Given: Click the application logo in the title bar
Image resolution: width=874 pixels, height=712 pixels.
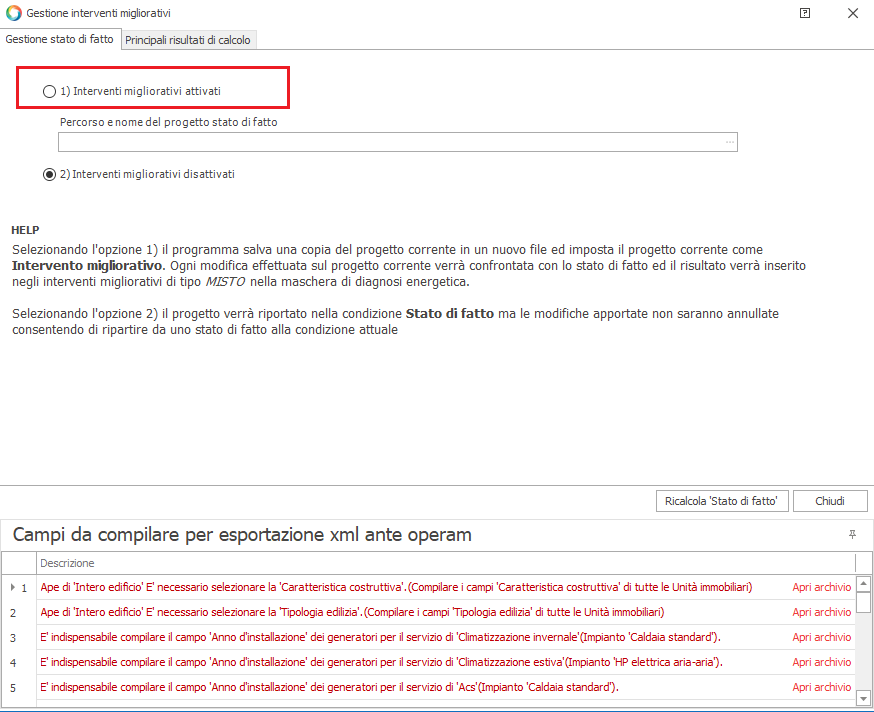Looking at the screenshot, I should (13, 13).
